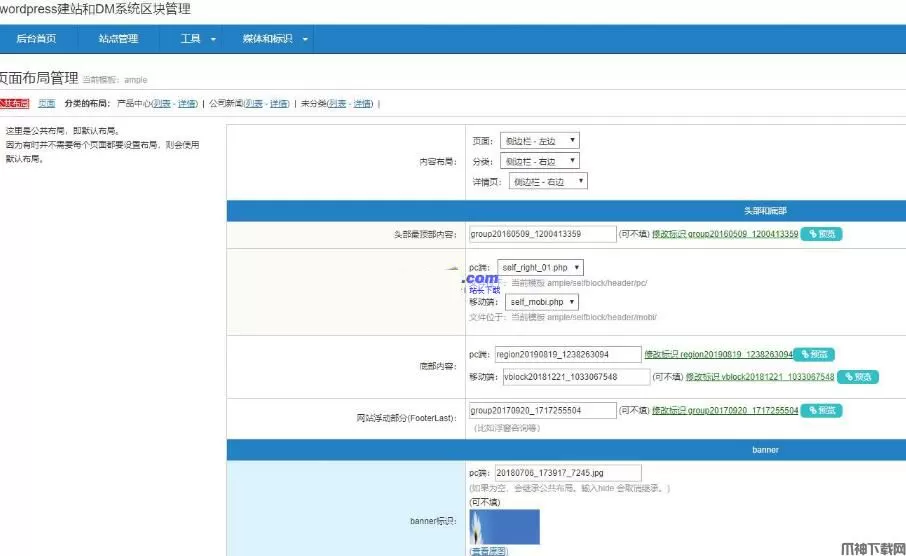Select the red 公共布局 tab
906x556 pixels.
click(x=13, y=103)
